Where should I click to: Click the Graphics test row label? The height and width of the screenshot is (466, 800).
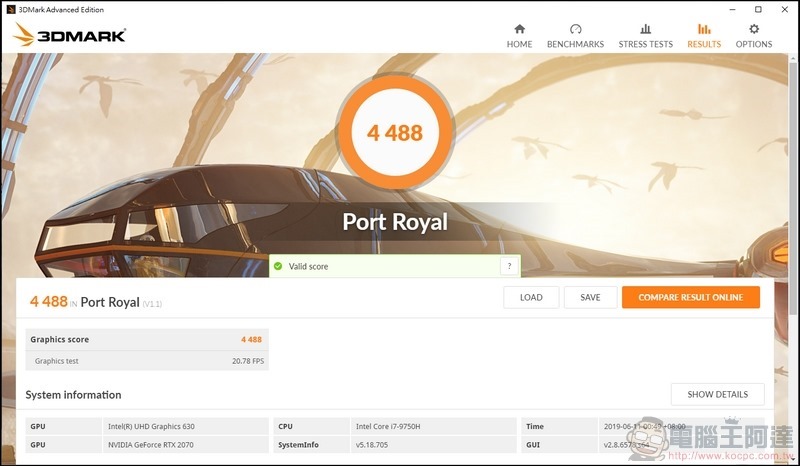tap(57, 361)
